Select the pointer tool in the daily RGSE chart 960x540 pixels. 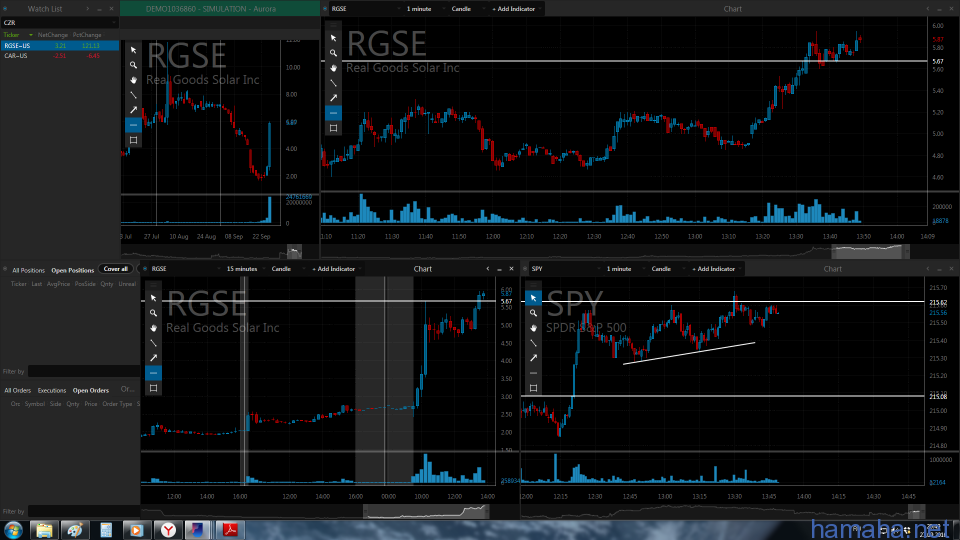(133, 50)
